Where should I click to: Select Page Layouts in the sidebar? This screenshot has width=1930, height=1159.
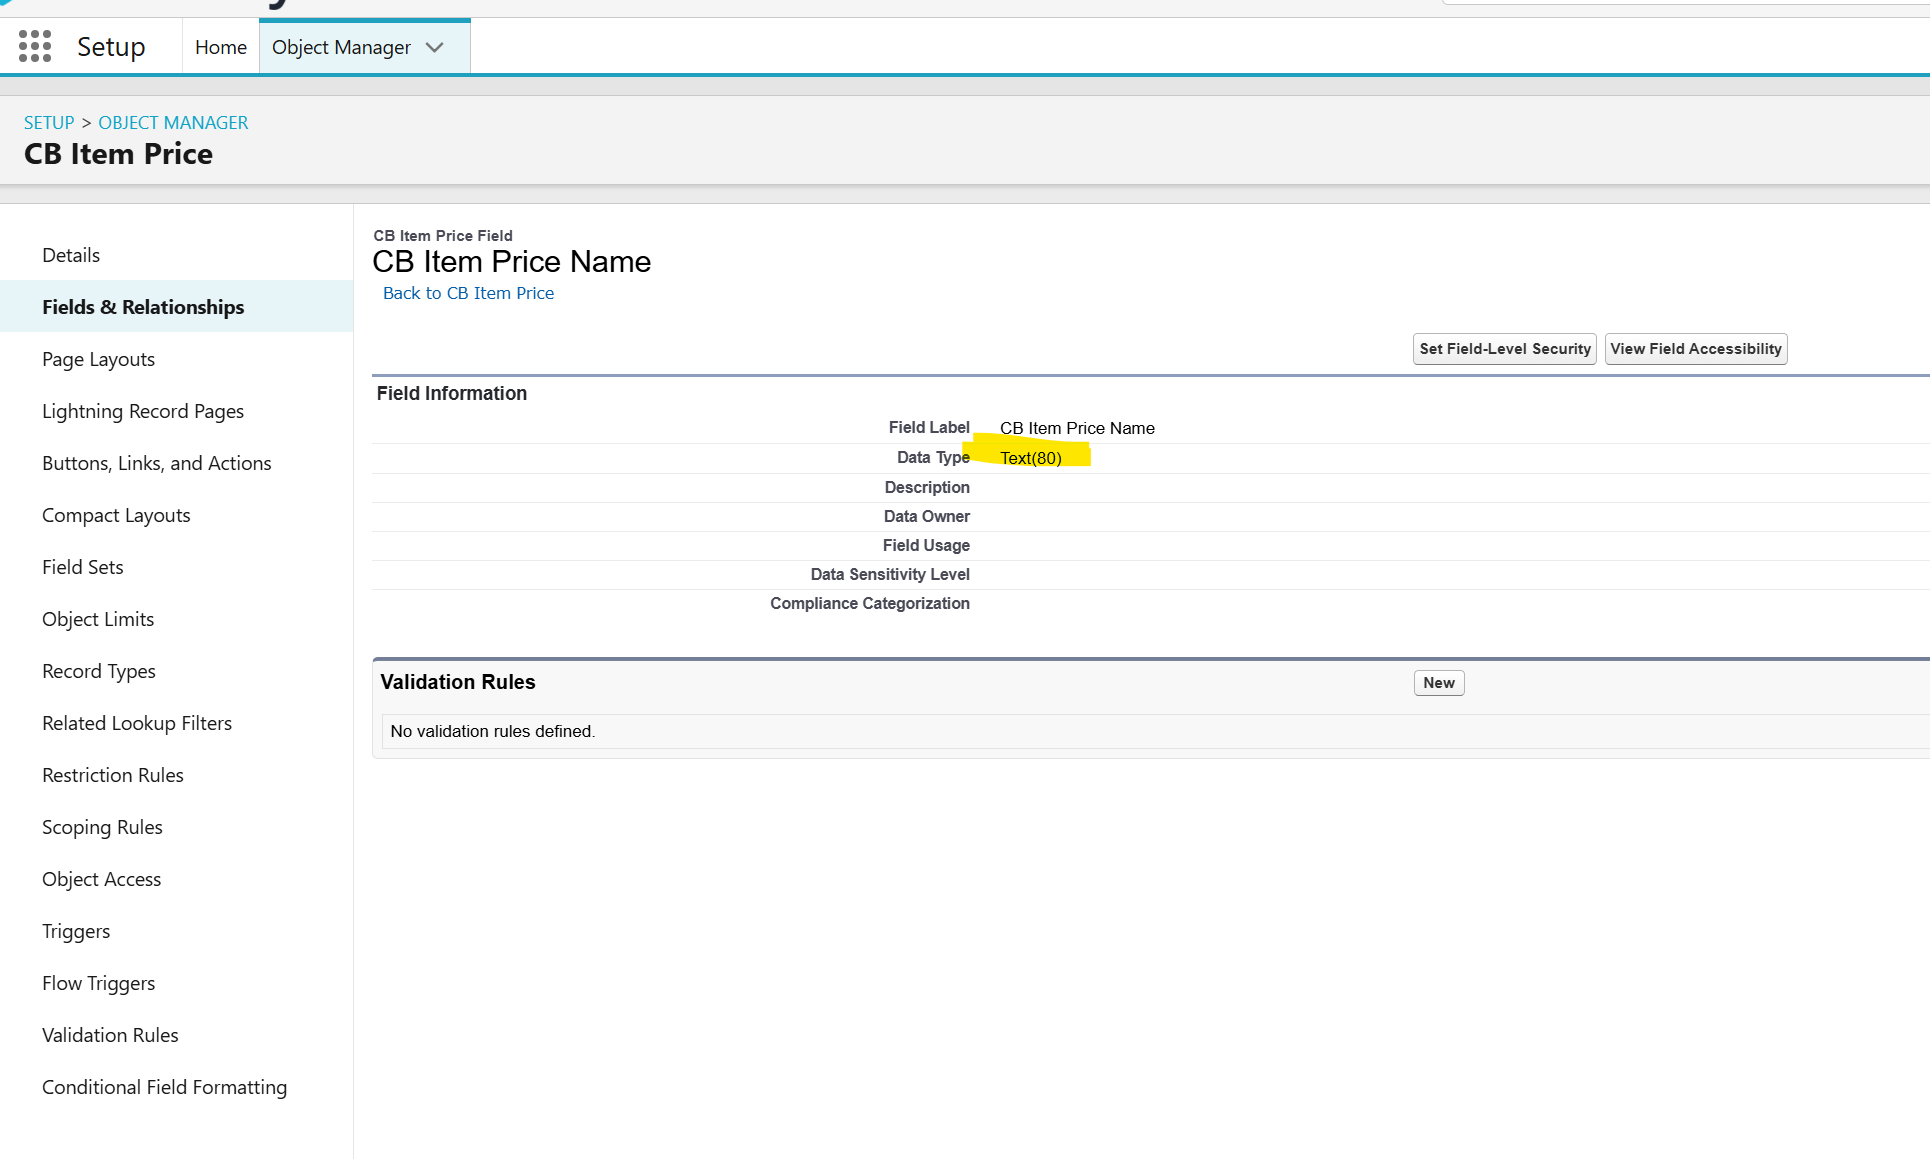point(98,359)
